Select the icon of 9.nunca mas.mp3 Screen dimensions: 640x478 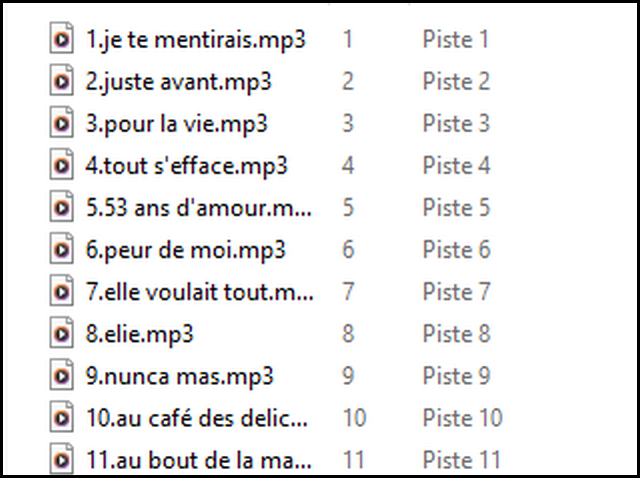tap(62, 376)
